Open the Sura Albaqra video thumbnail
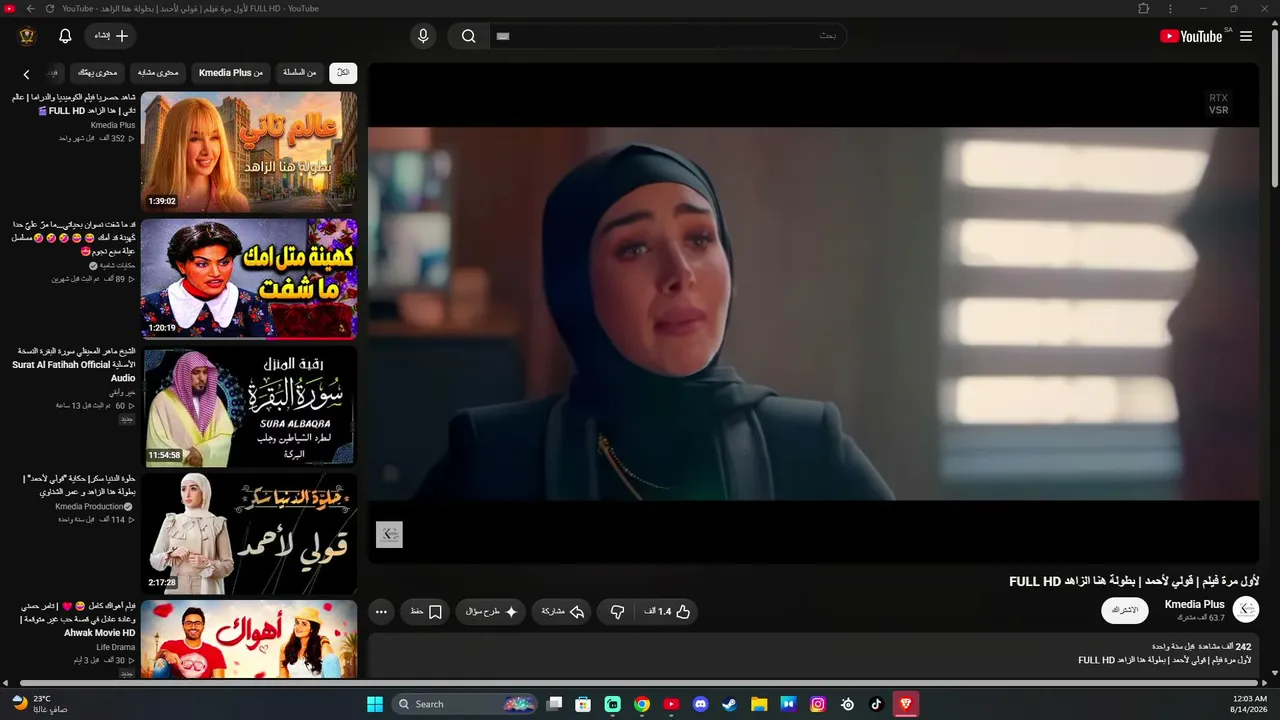The height and width of the screenshot is (720, 1280). pyautogui.click(x=249, y=405)
